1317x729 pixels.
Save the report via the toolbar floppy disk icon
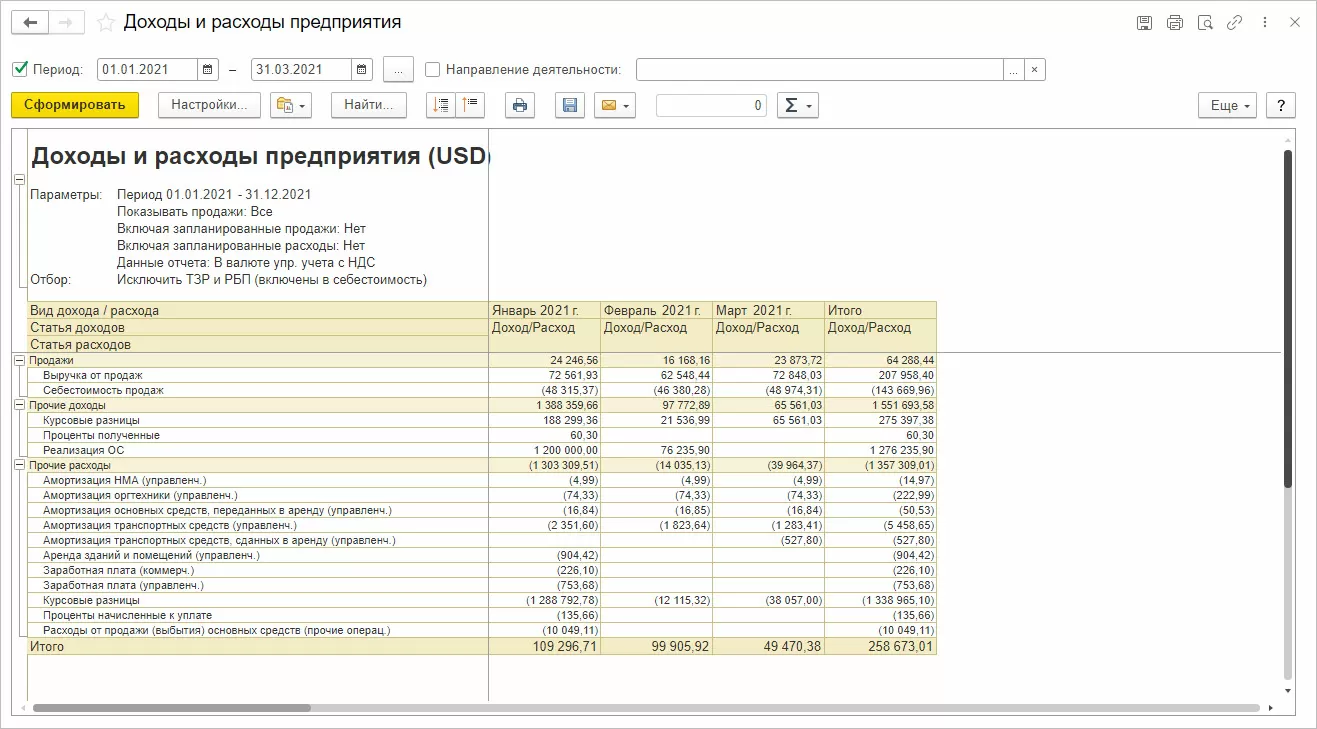tap(570, 105)
